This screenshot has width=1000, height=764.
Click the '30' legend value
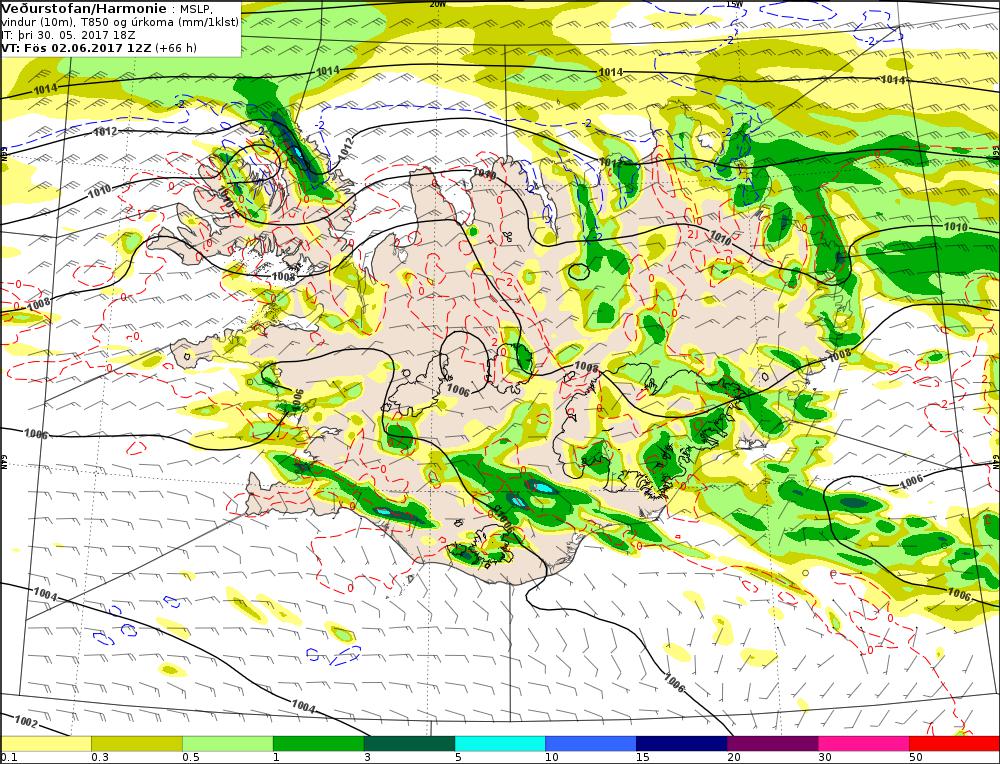(x=825, y=757)
